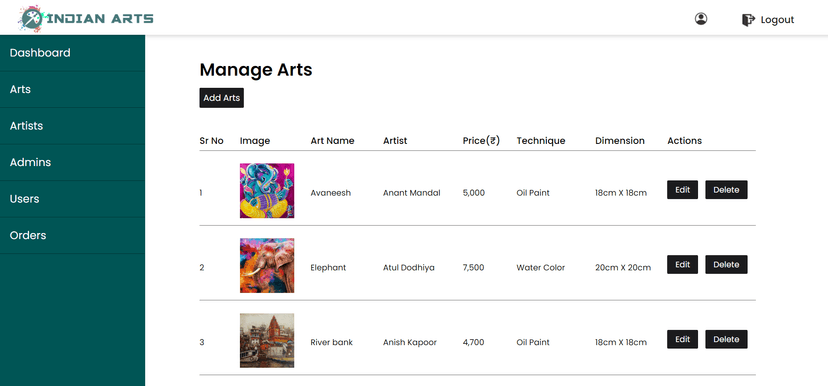The image size is (828, 386).
Task: Click the Indian Arts logo icon
Action: pos(32,18)
